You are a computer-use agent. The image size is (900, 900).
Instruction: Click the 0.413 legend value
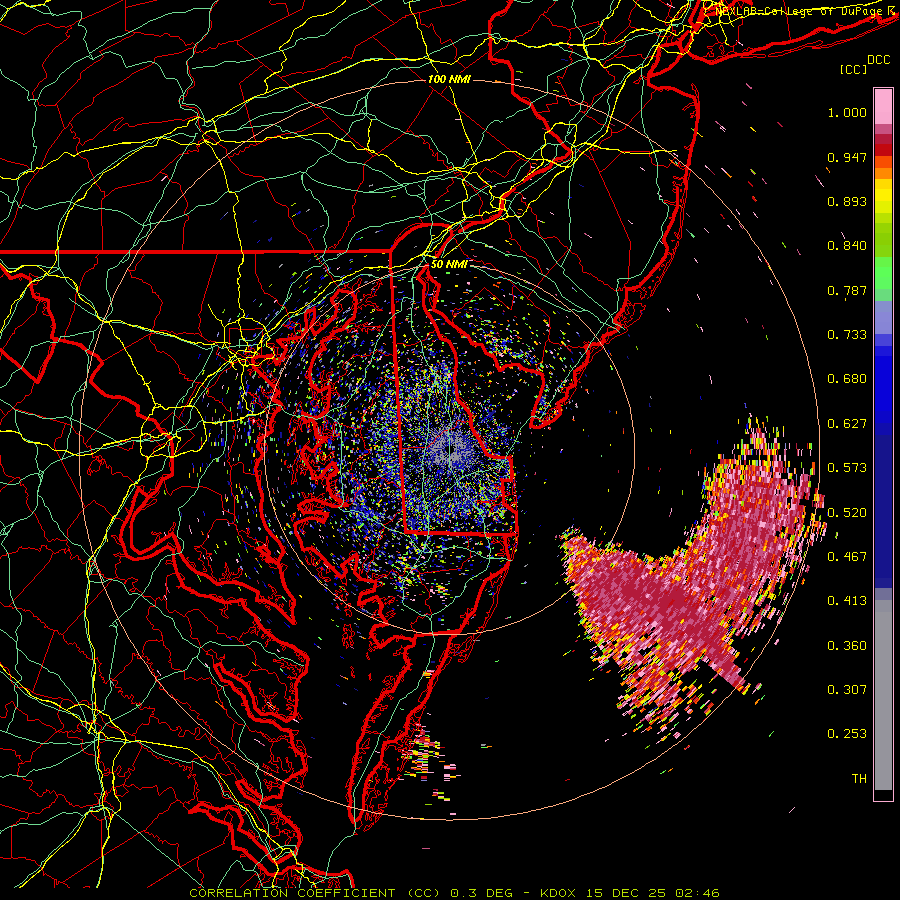[x=847, y=601]
